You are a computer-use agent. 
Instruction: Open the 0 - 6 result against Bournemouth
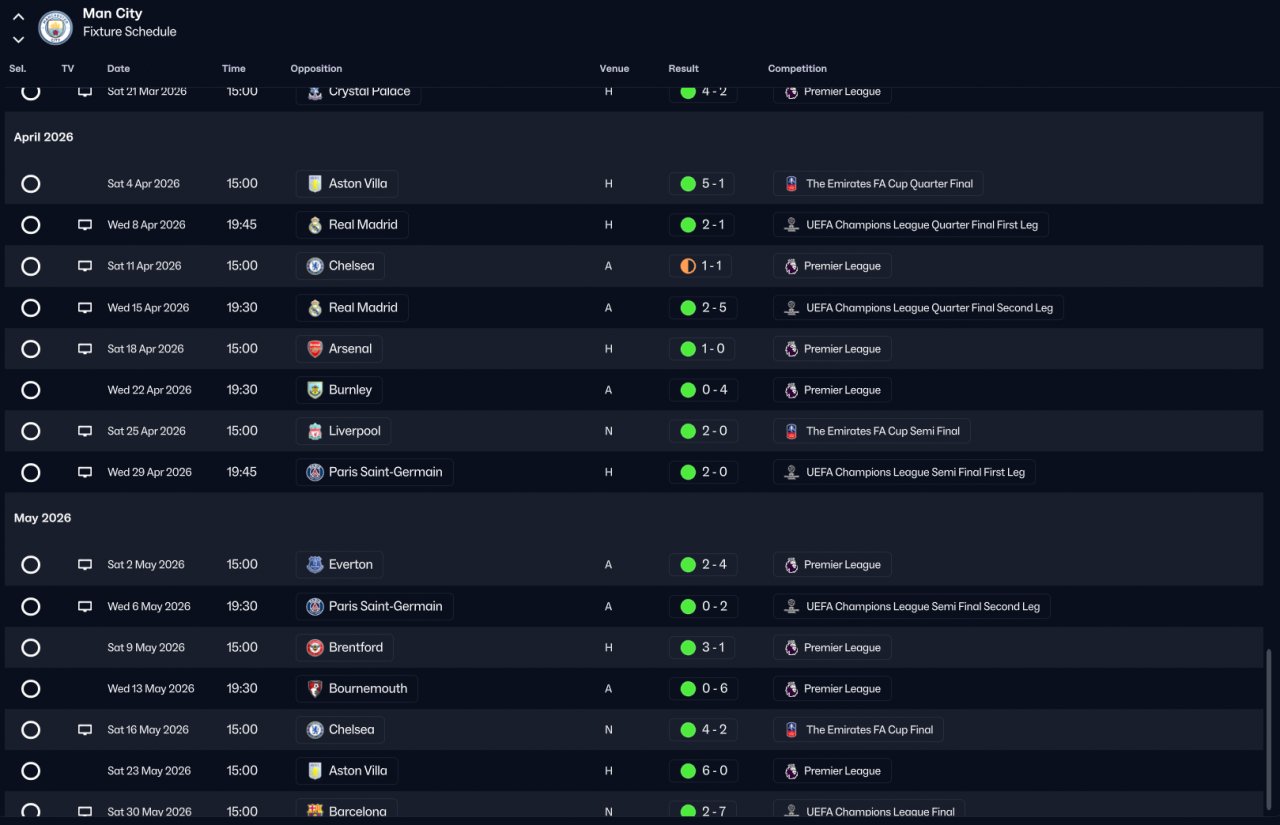703,689
